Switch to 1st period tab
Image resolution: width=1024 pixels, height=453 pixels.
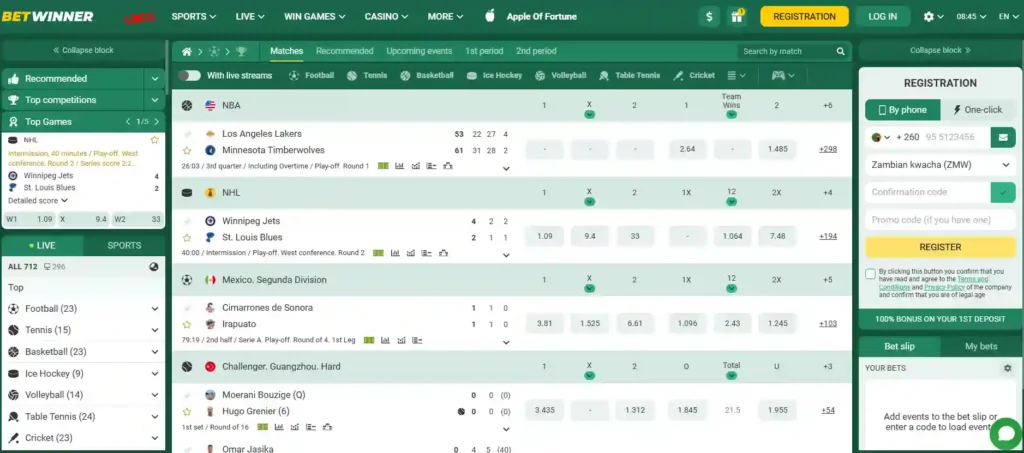point(484,51)
